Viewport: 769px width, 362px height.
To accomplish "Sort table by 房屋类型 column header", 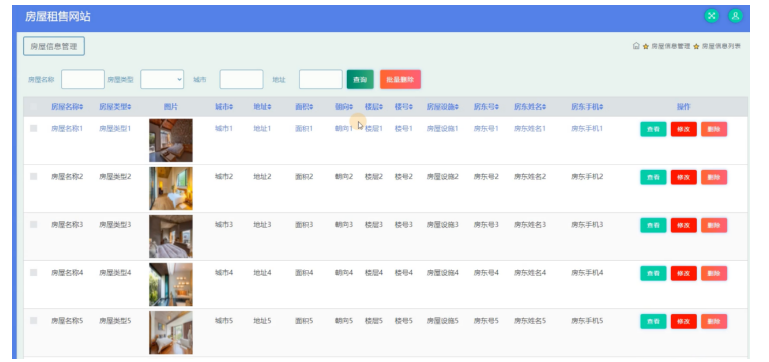I will tap(115, 106).
